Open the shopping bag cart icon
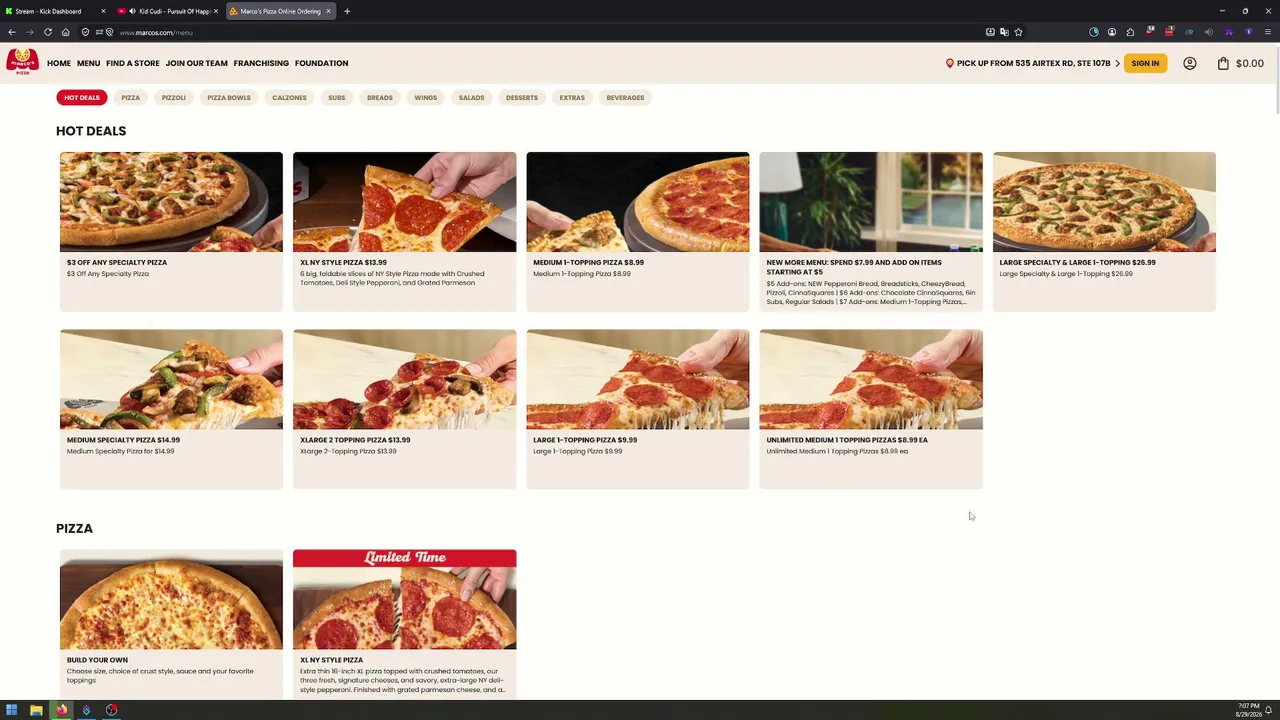Screen dimensions: 1280x720 [x=1223, y=63]
